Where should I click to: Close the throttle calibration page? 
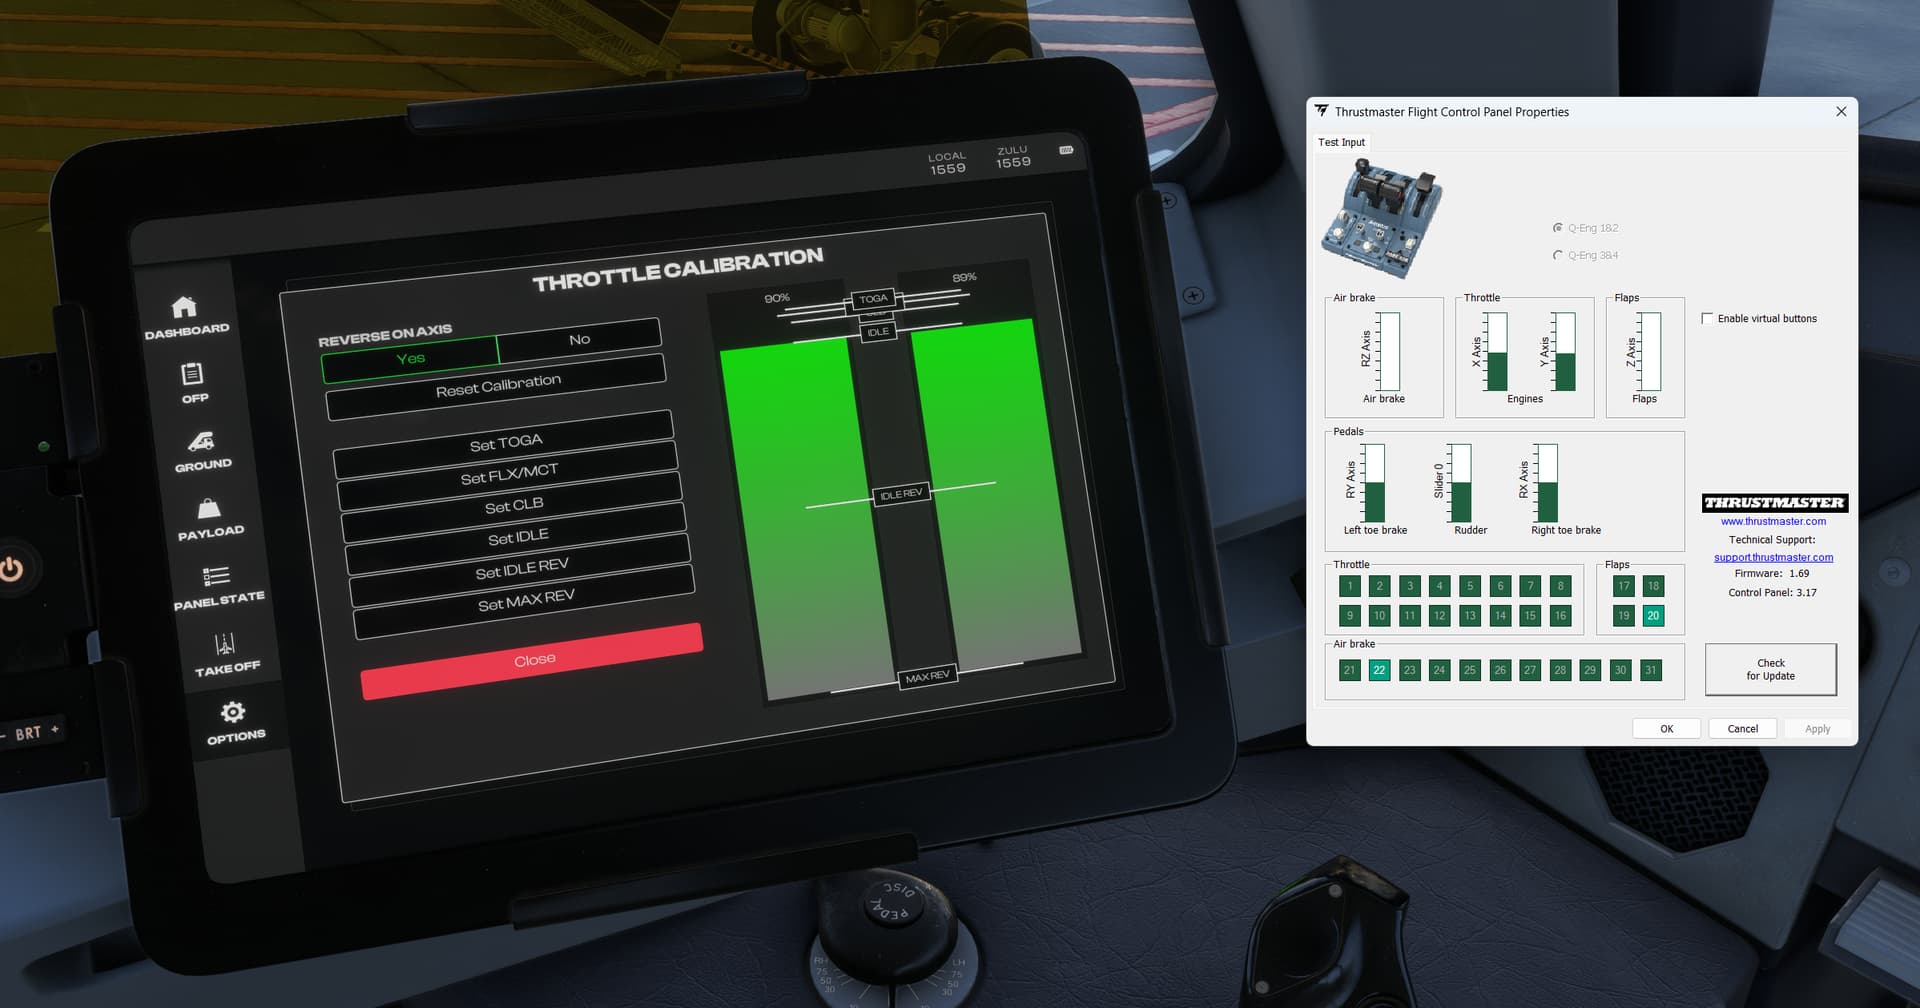point(533,660)
